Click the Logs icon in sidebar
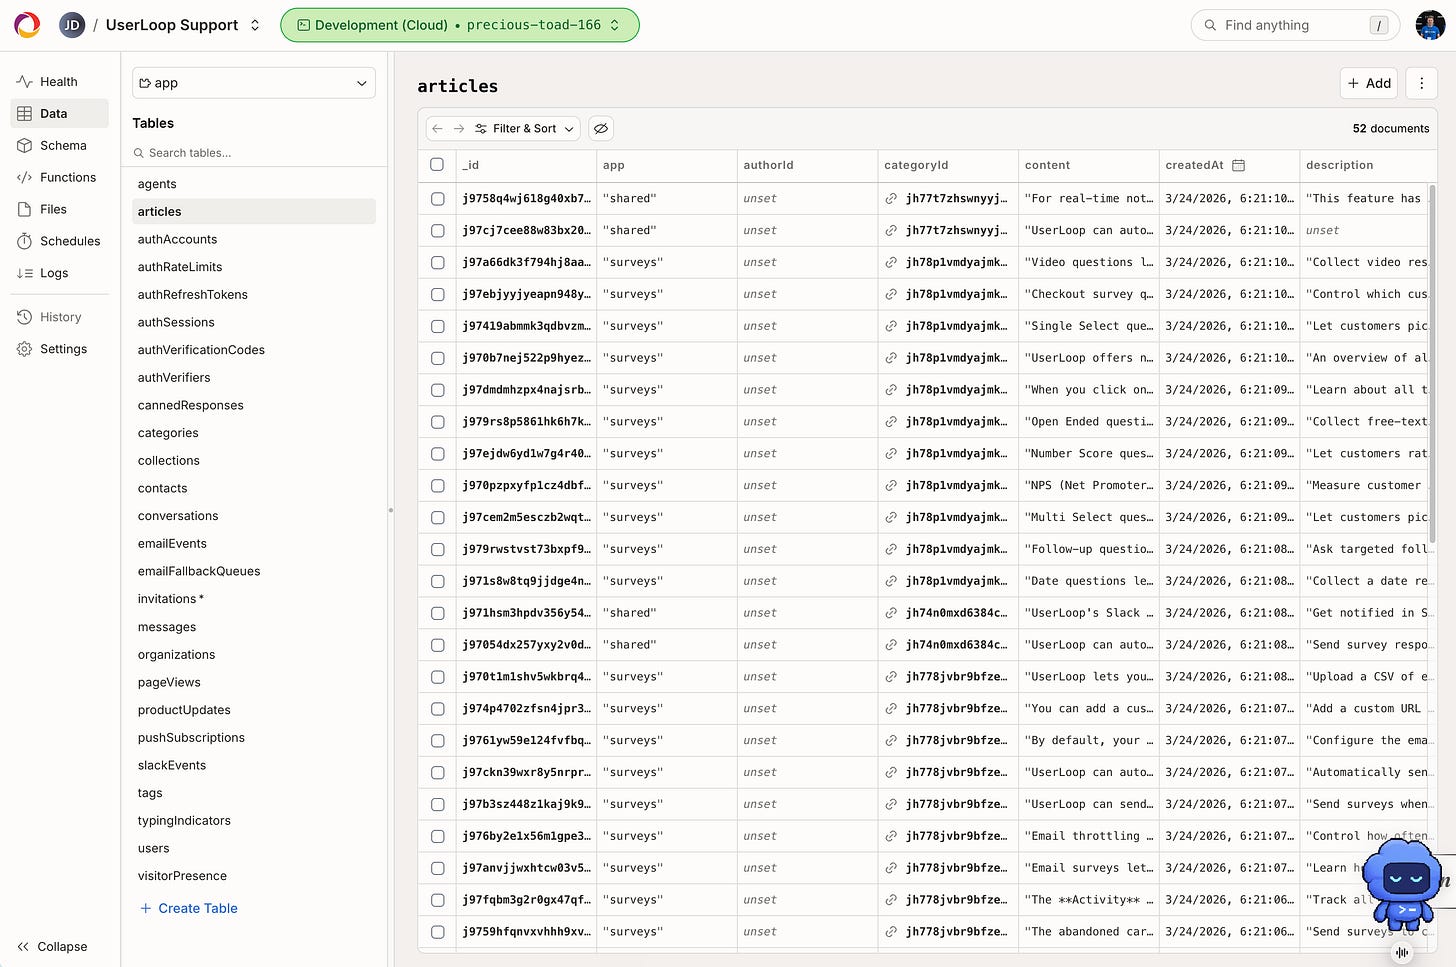 [x=25, y=273]
